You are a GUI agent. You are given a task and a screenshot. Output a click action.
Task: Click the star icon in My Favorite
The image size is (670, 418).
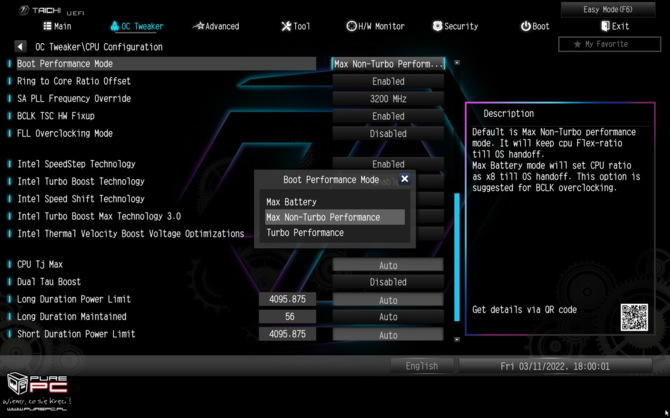click(577, 44)
